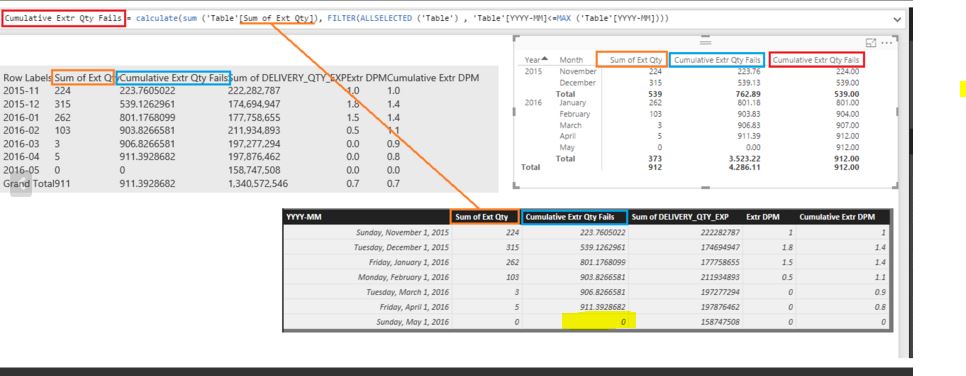Select the Month column header in the matrix
The height and width of the screenshot is (376, 966).
click(571, 60)
